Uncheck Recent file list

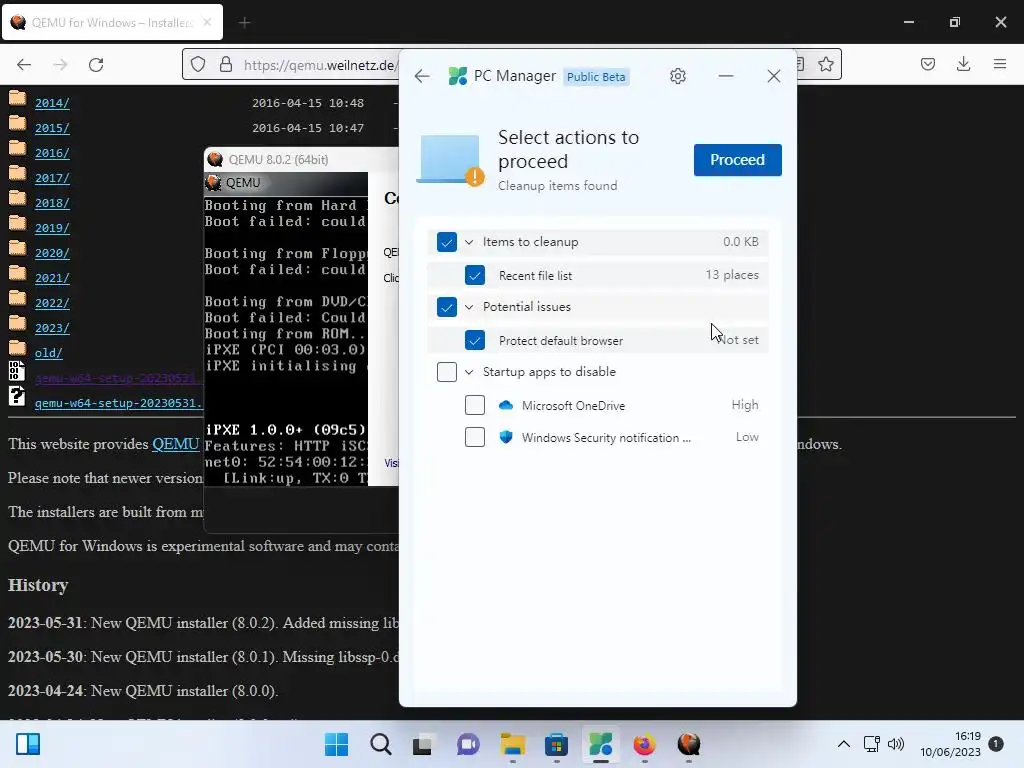(x=475, y=275)
